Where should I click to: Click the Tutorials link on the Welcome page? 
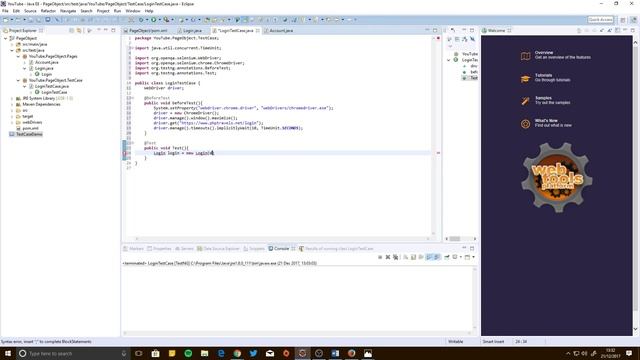543,75
